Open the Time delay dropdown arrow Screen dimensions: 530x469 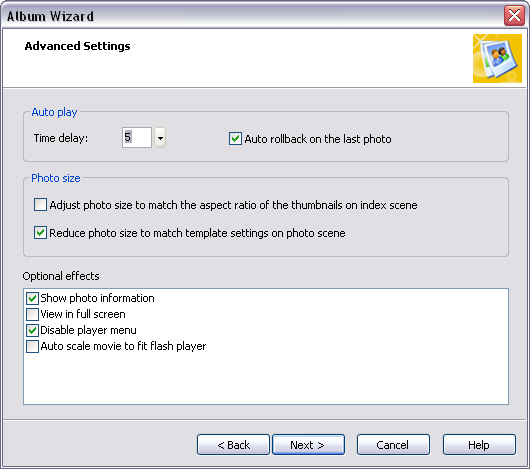tap(160, 138)
